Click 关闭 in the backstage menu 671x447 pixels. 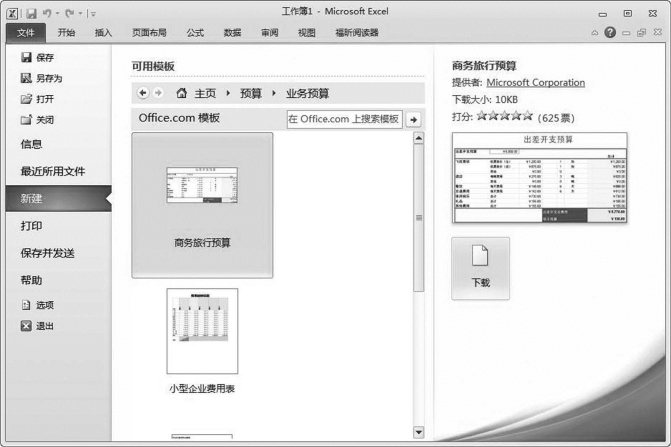coord(38,120)
